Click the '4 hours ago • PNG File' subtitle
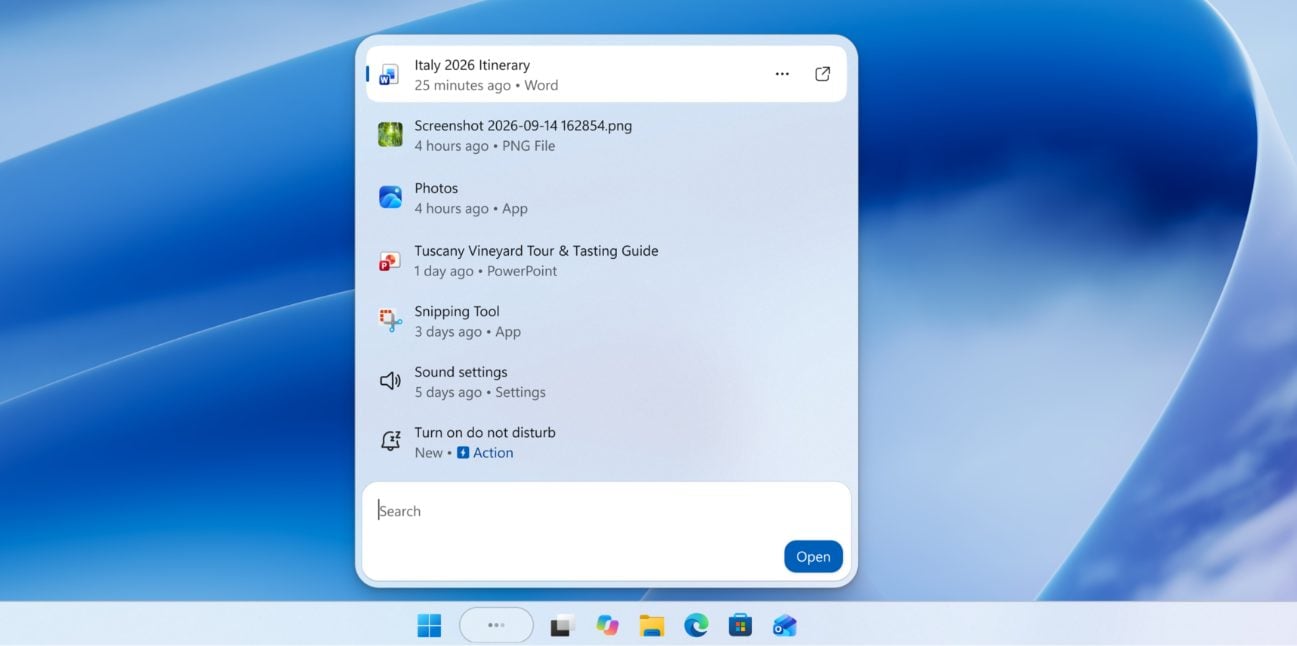Image resolution: width=1297 pixels, height=646 pixels. [x=485, y=146]
